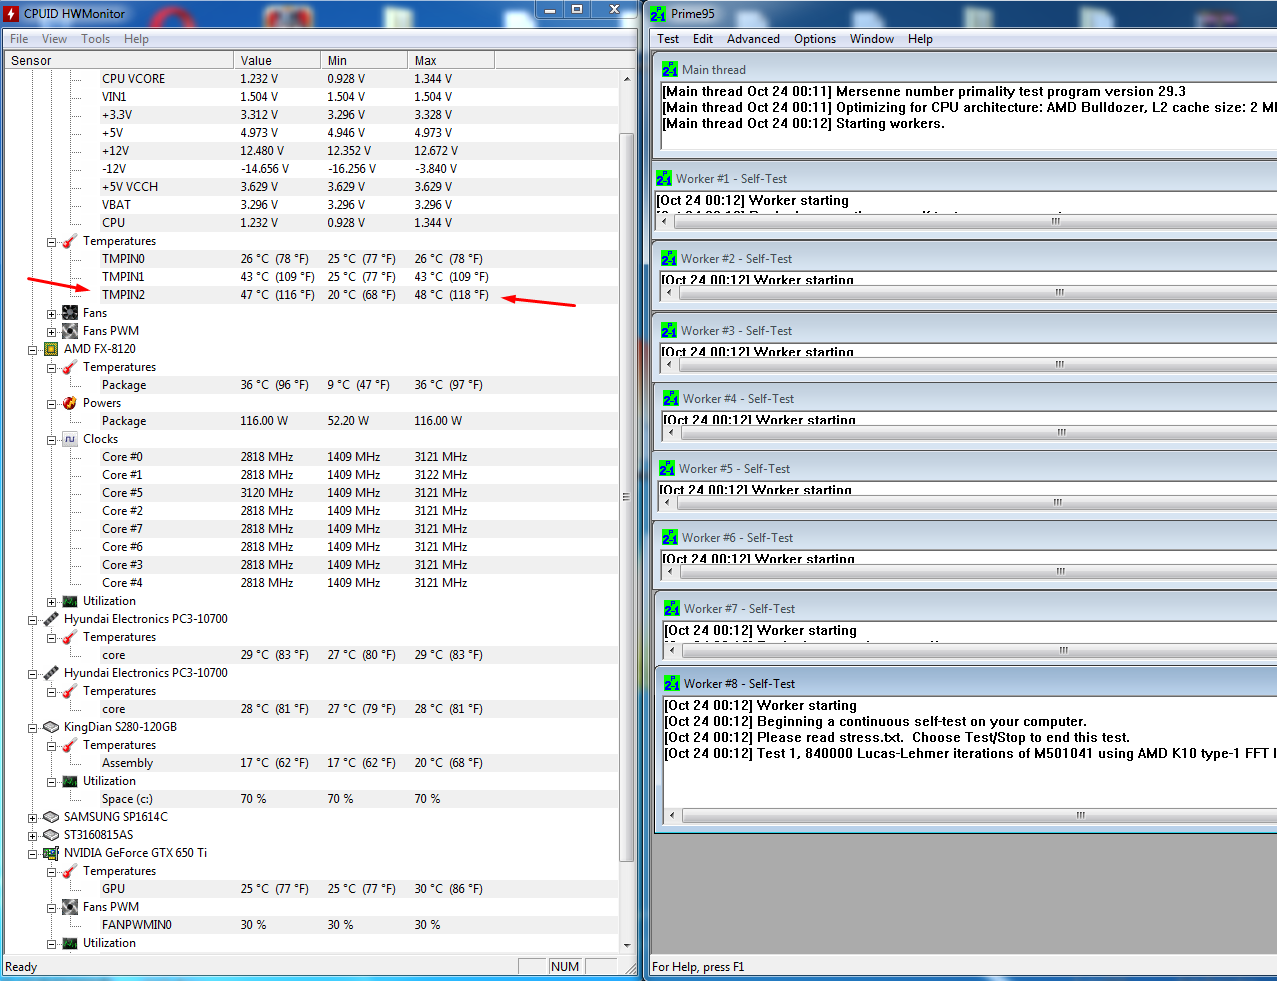Click the Fans icon in the sensor tree
1277x981 pixels.
pyautogui.click(x=70, y=313)
